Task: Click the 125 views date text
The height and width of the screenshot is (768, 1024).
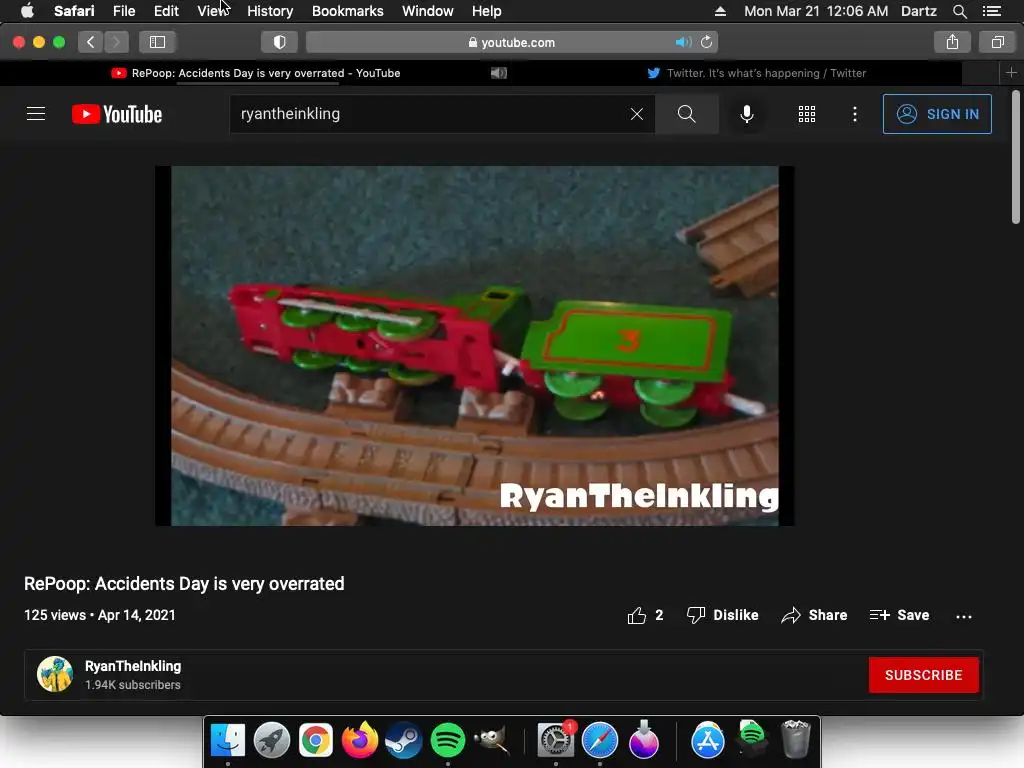Action: tap(100, 615)
